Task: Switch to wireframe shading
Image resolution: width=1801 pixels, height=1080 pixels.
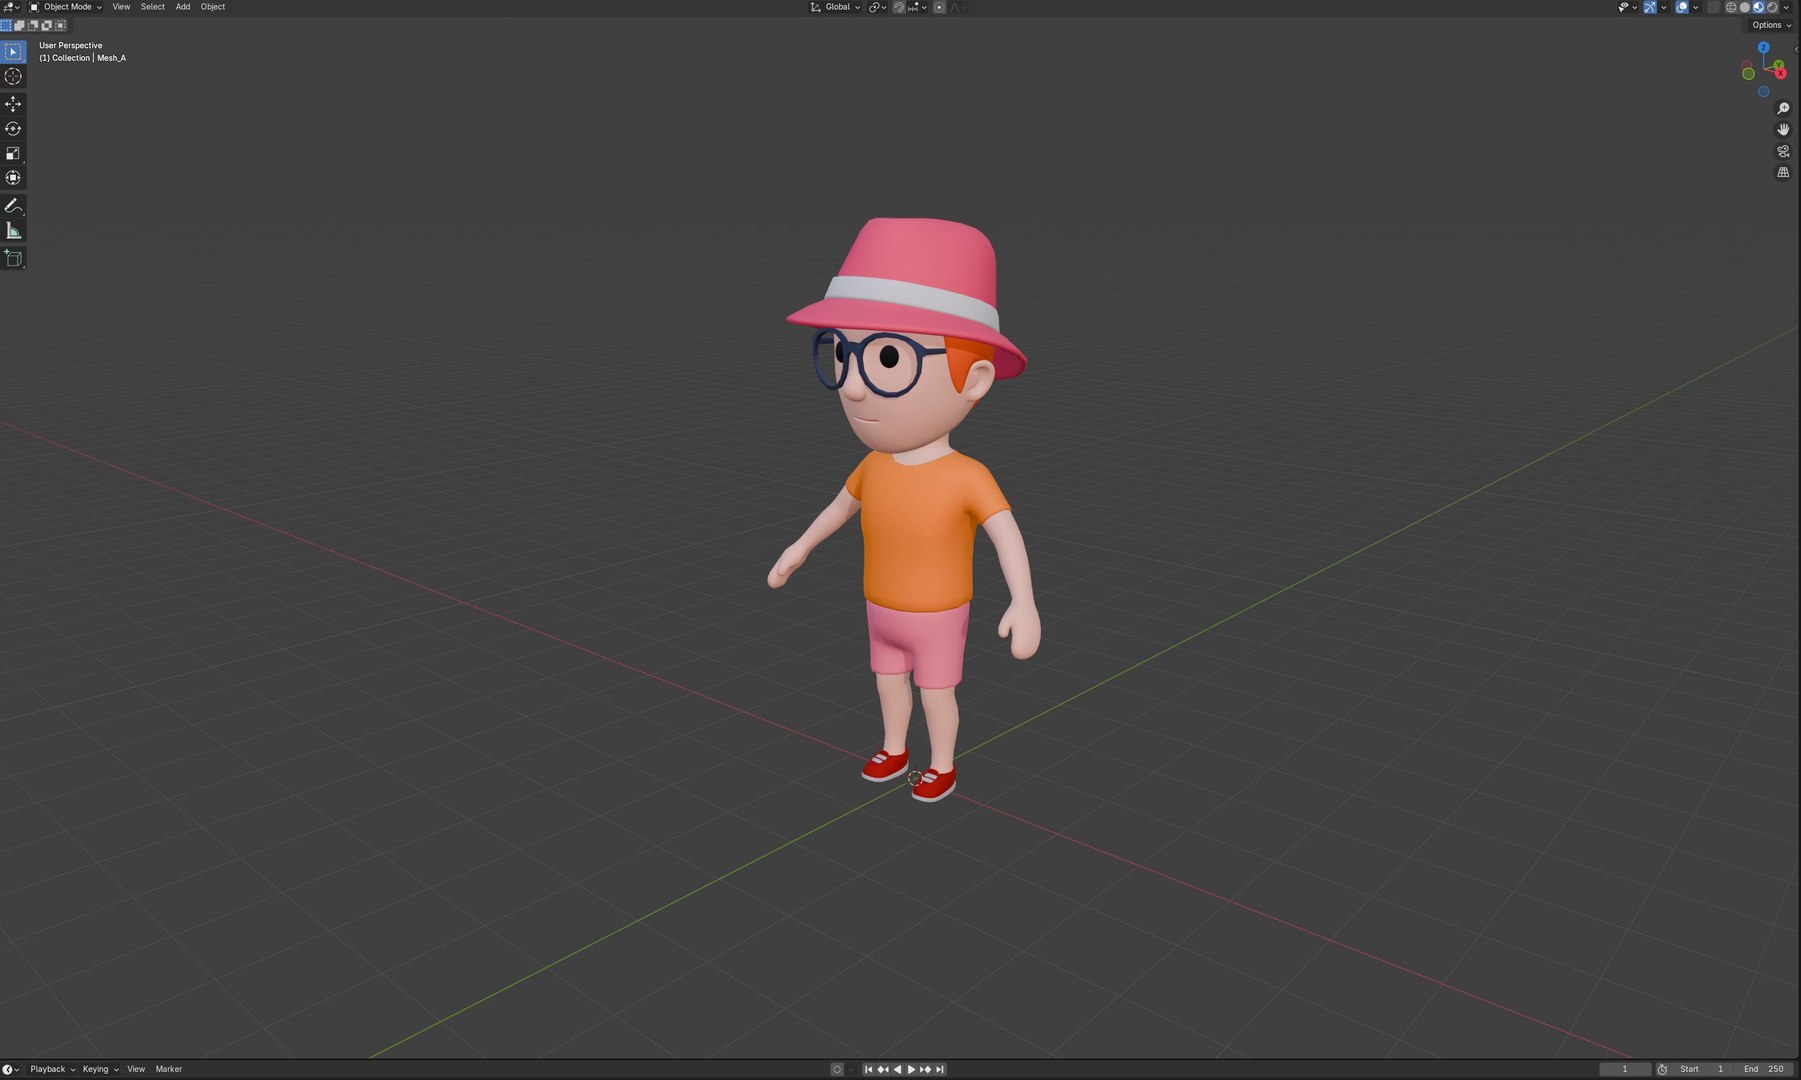Action: (x=1731, y=7)
